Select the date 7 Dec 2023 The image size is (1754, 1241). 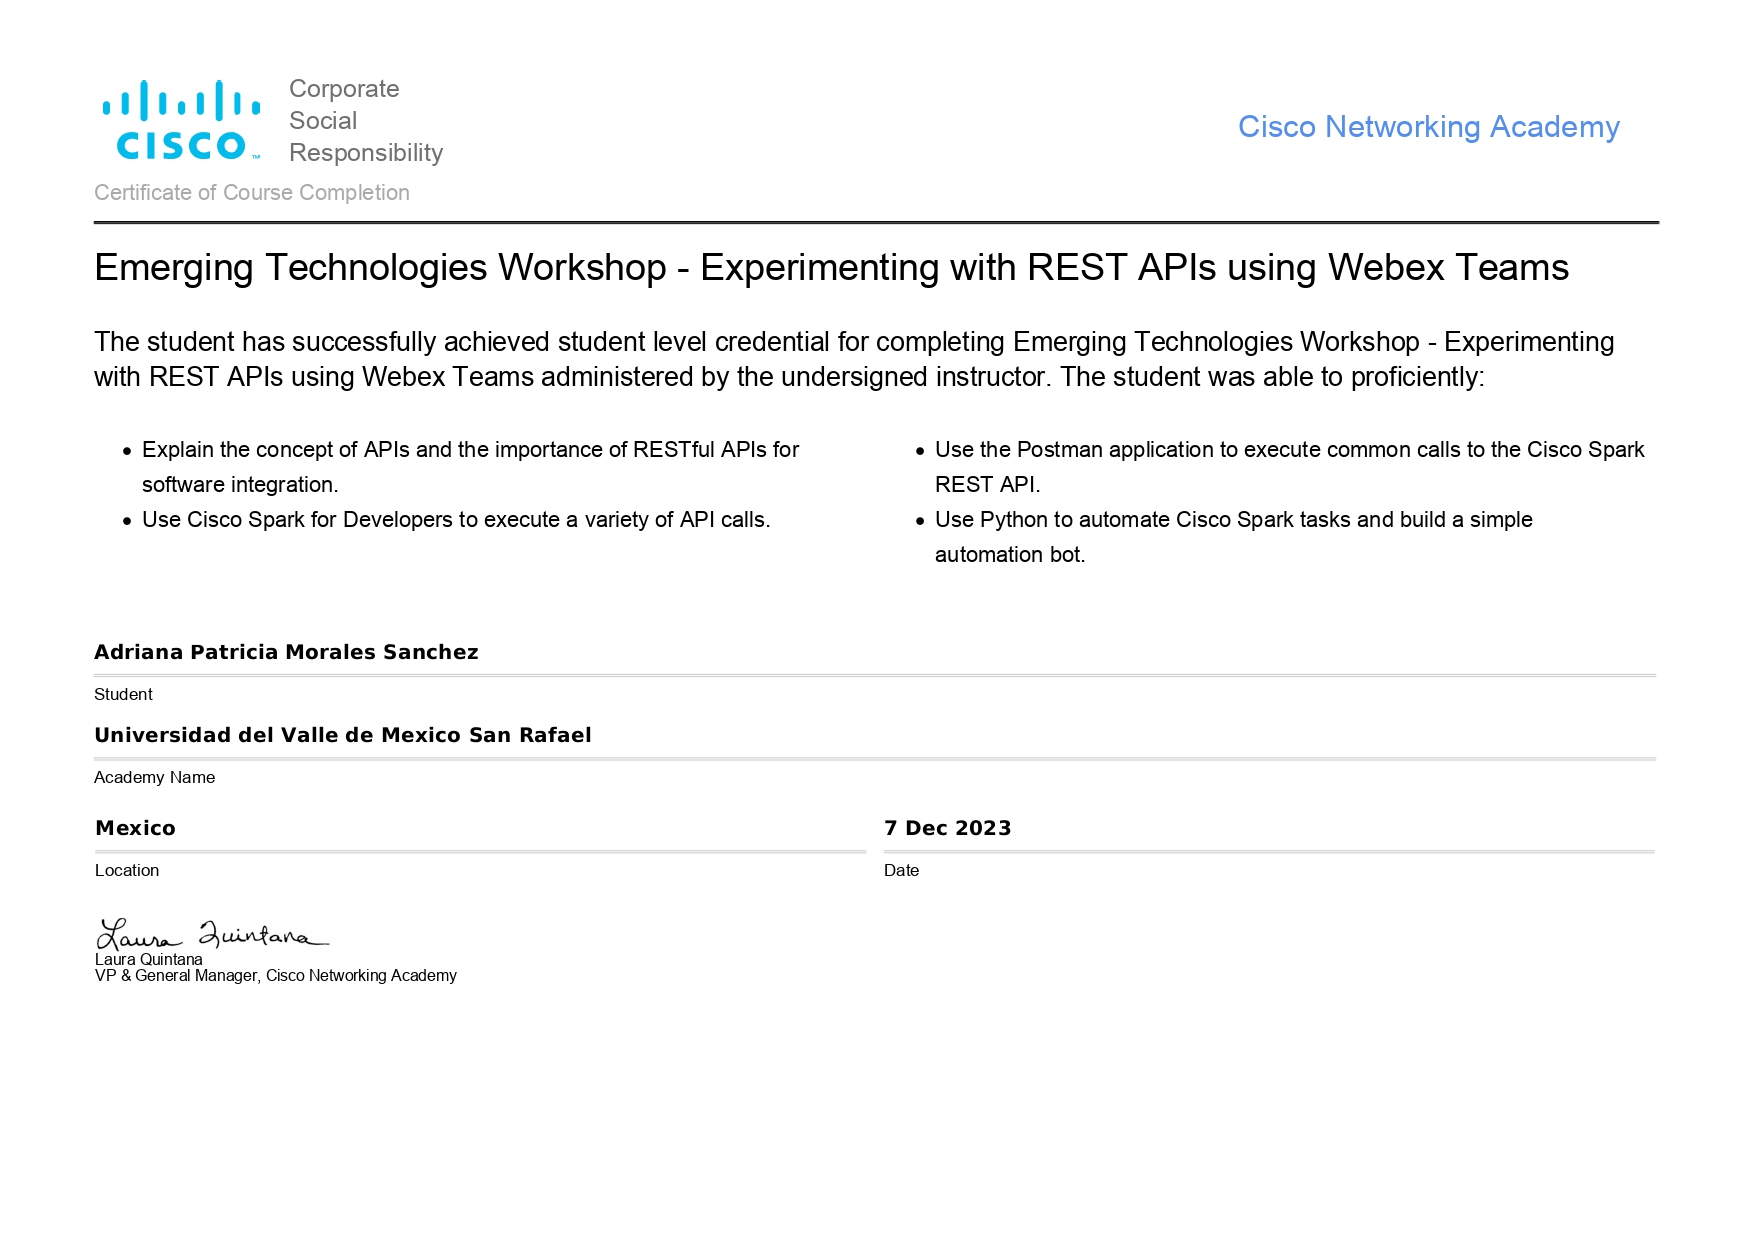point(947,828)
